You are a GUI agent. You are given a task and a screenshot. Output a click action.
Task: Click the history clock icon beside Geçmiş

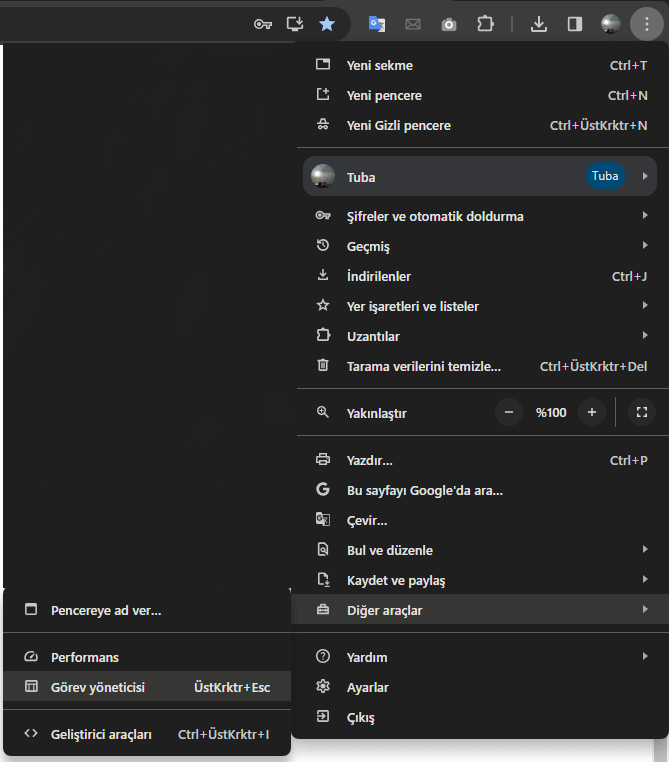pos(323,245)
